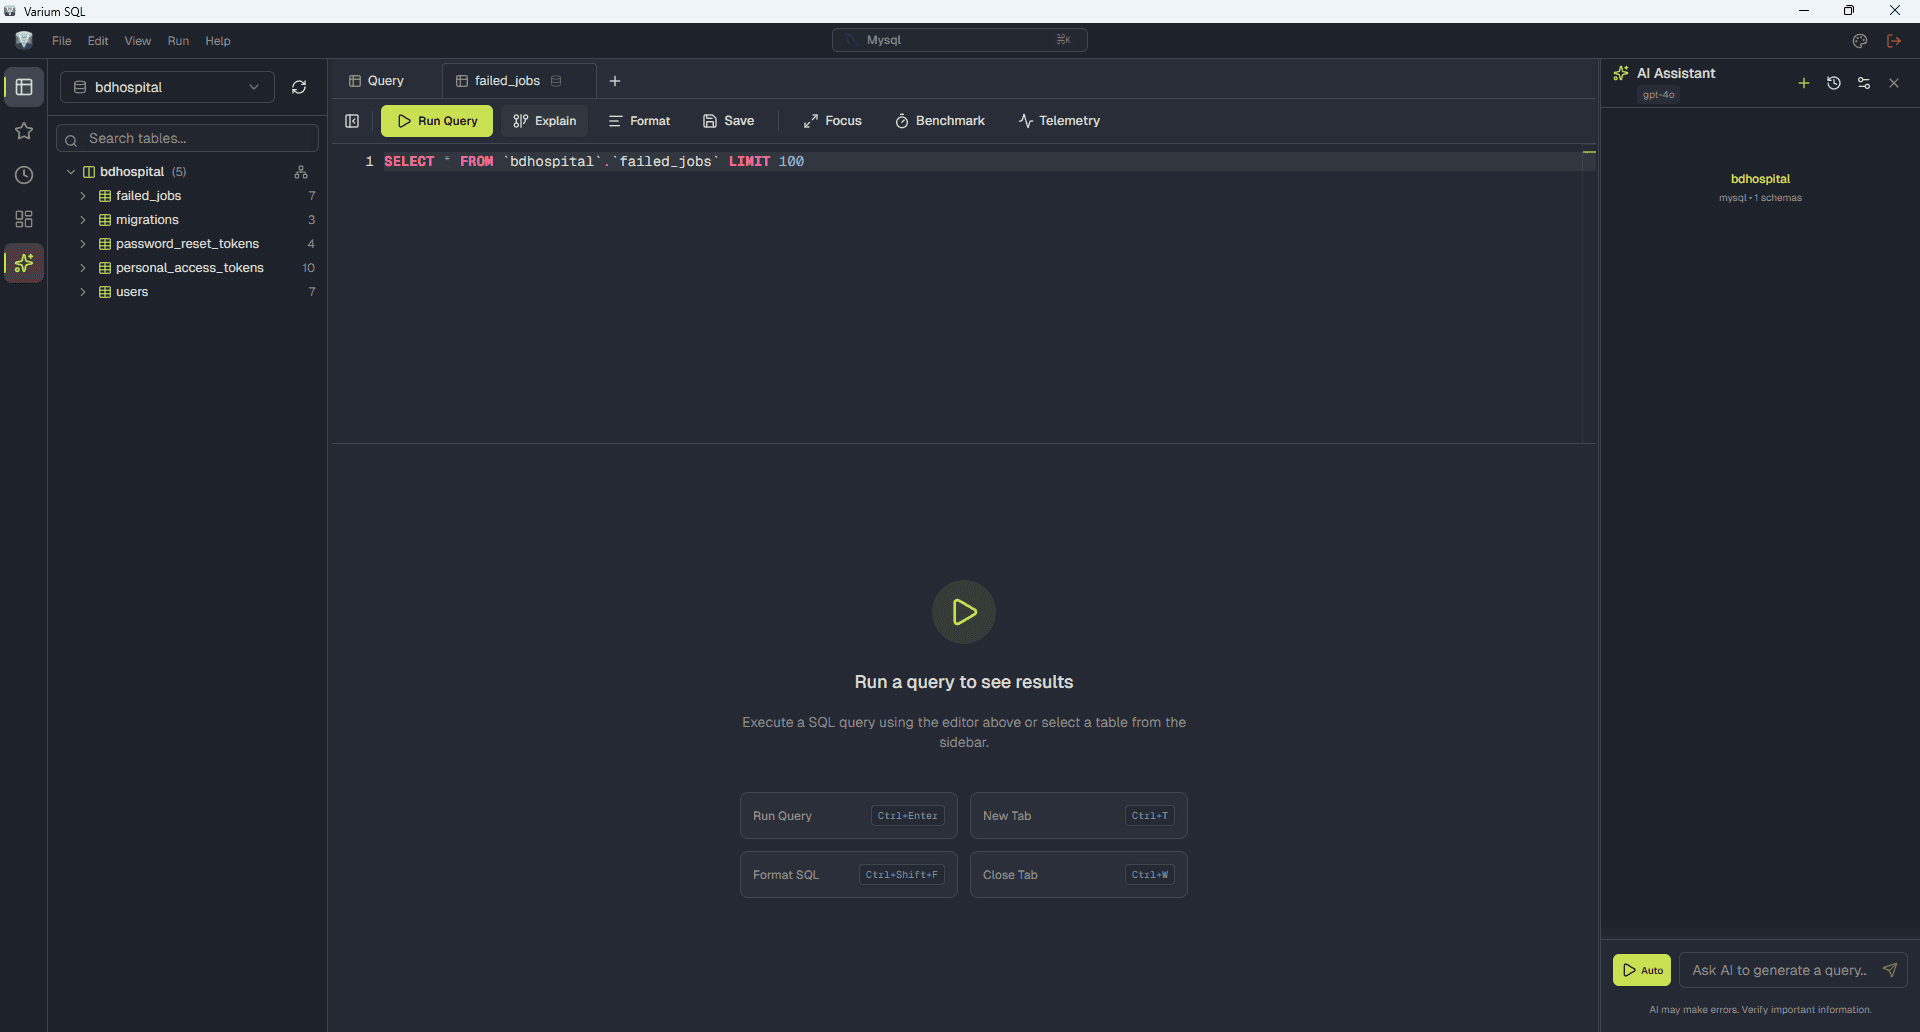This screenshot has height=1032, width=1920.
Task: Open AI Assistant settings
Action: click(1864, 83)
